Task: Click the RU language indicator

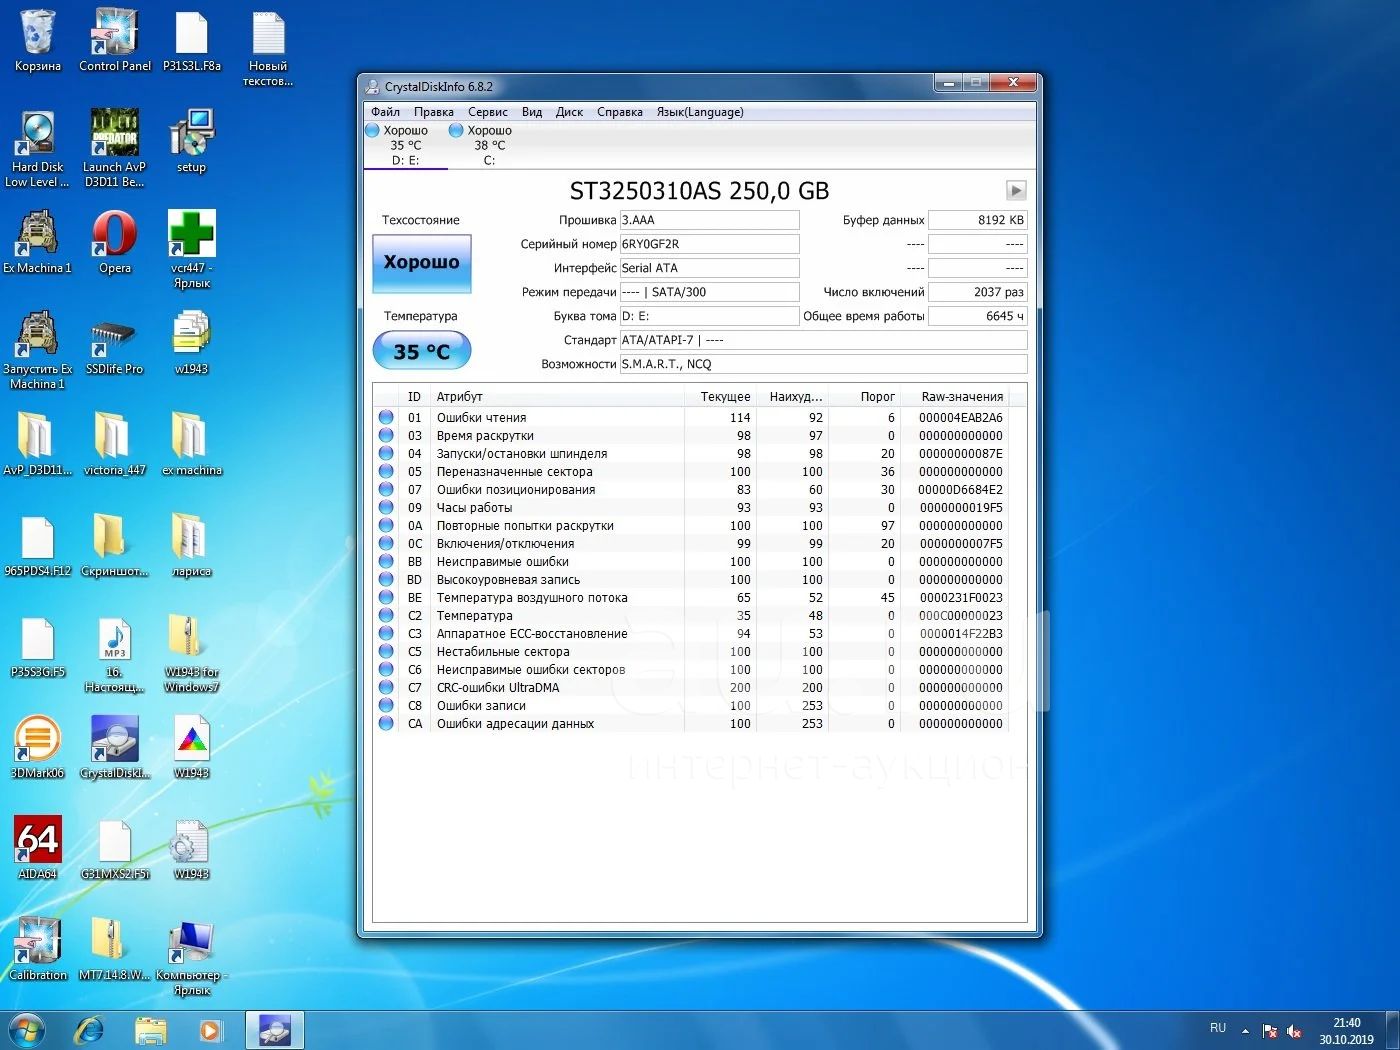Action: point(1217,1029)
